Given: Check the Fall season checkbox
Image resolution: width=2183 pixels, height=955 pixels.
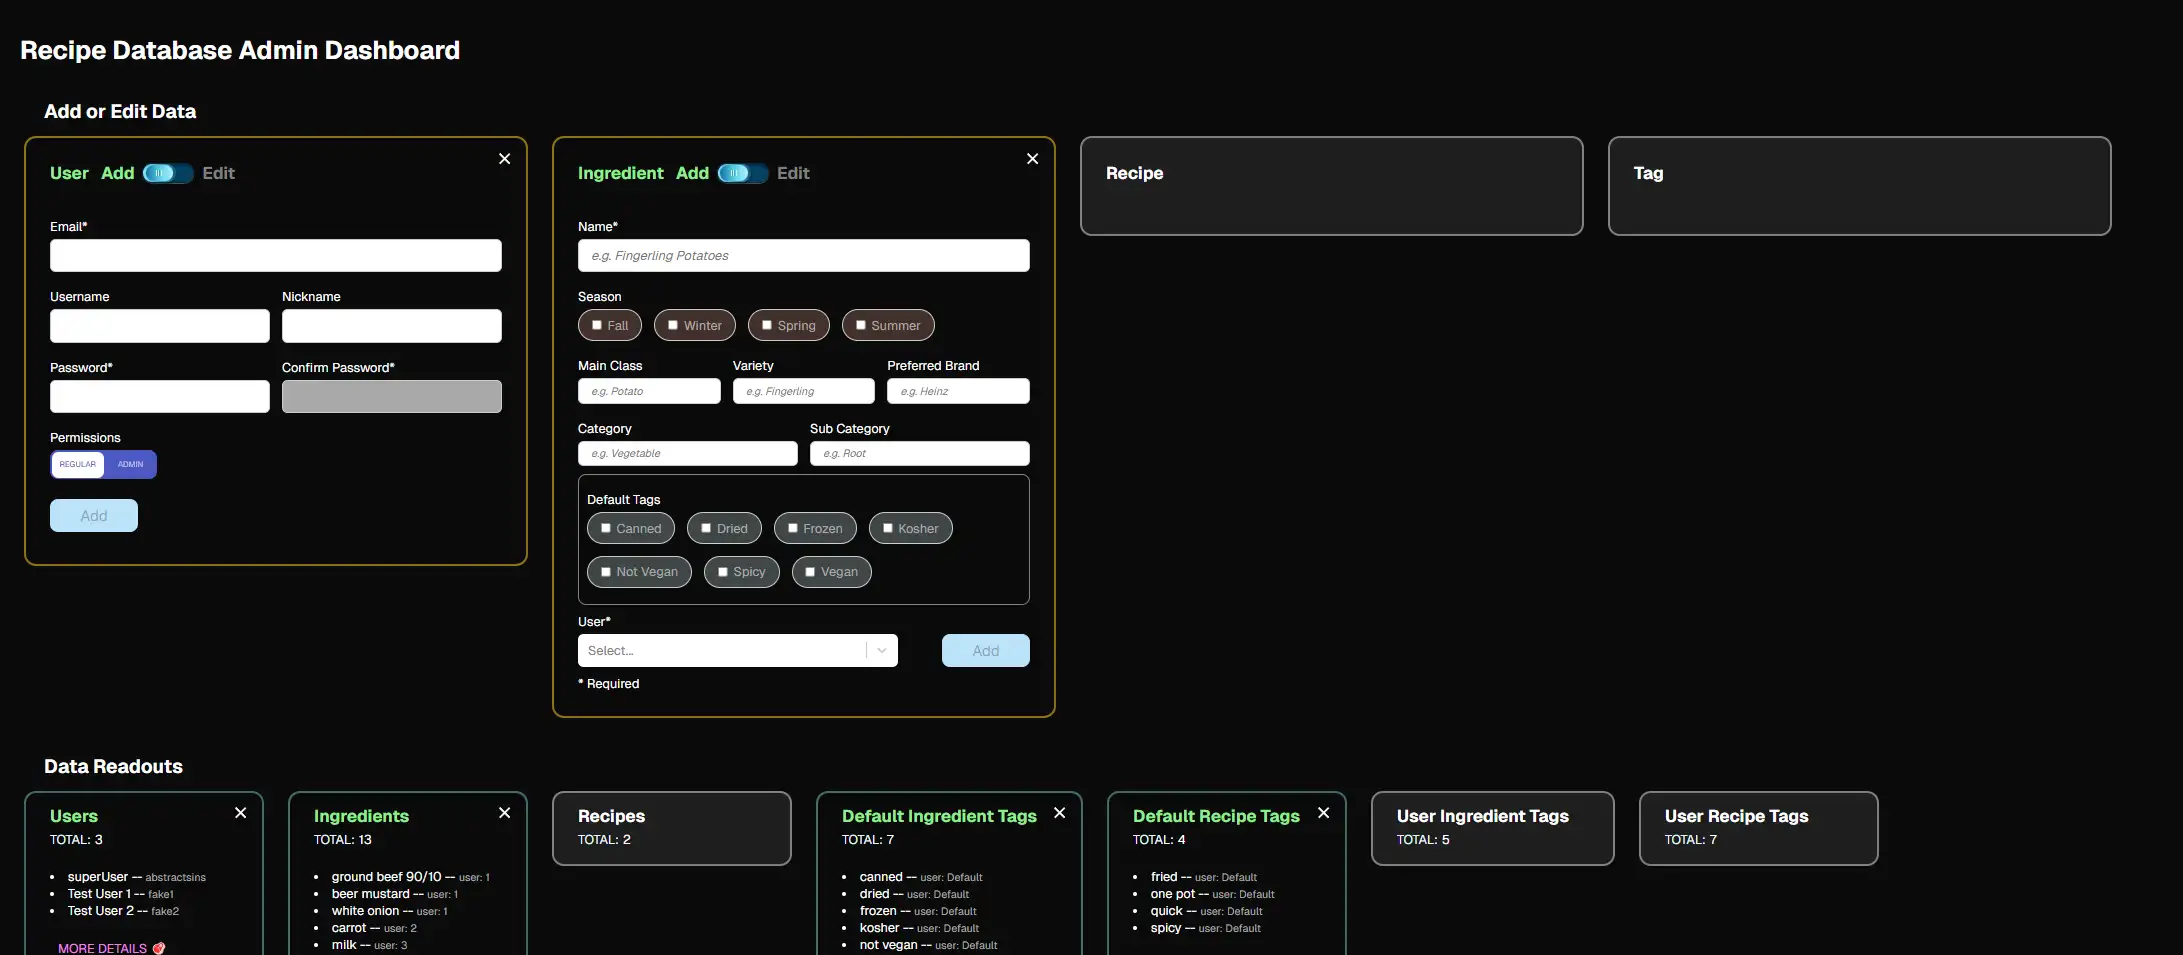Looking at the screenshot, I should (597, 325).
